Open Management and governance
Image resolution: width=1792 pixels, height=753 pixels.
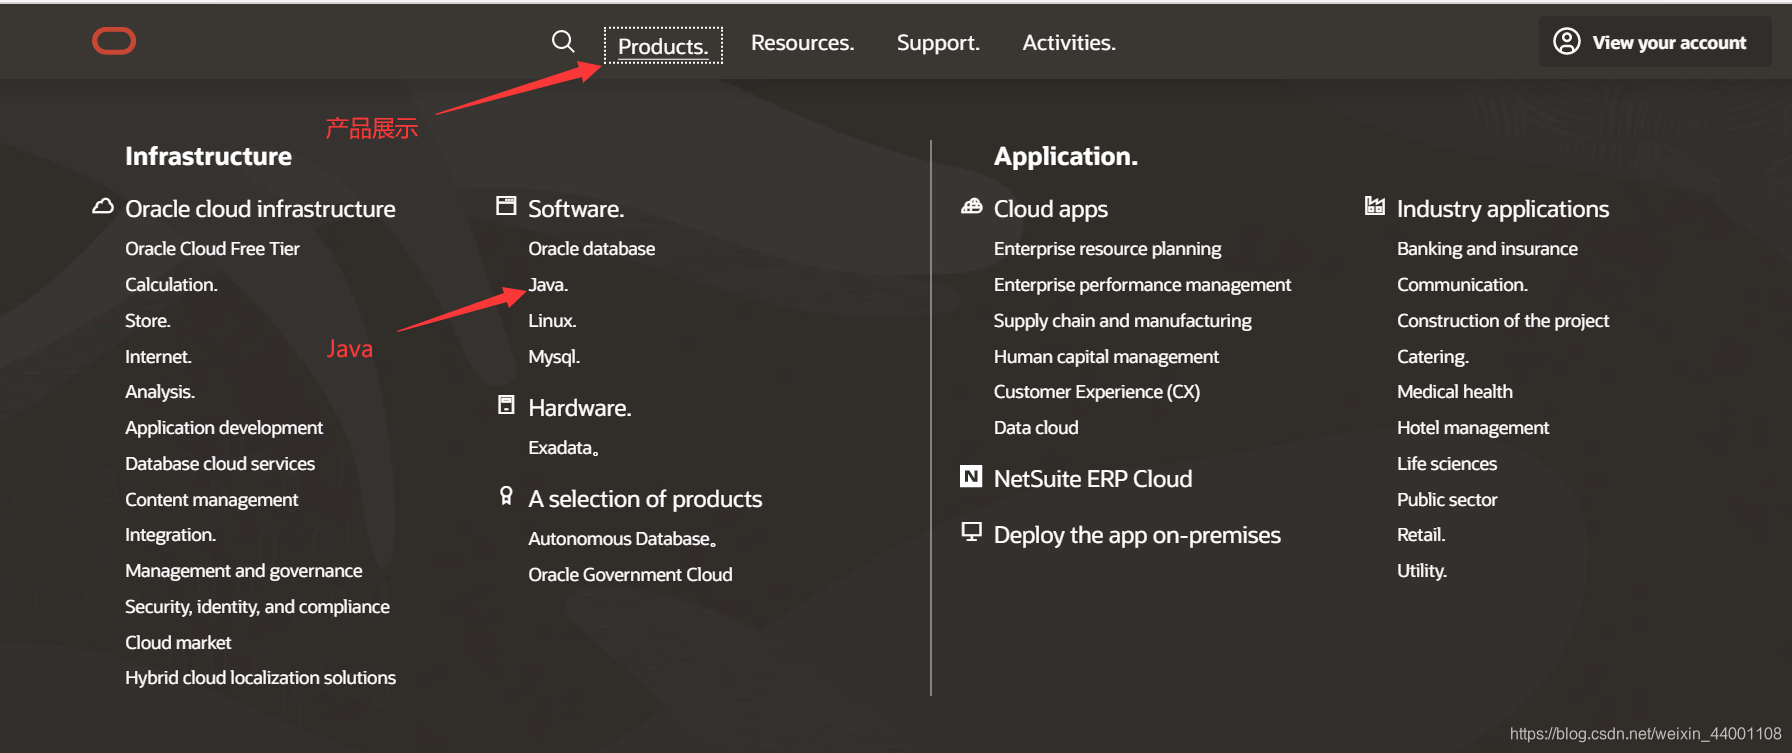point(244,571)
